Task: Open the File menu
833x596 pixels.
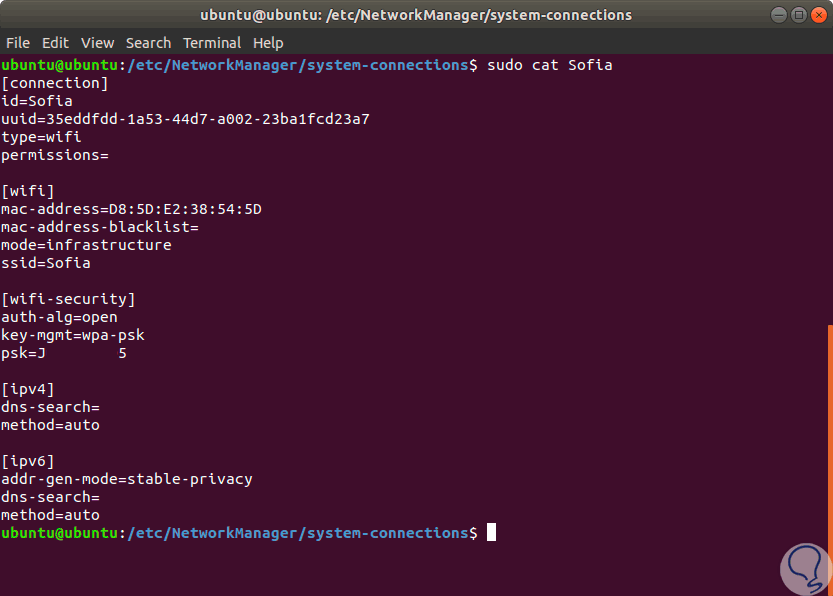Action: click(18, 43)
